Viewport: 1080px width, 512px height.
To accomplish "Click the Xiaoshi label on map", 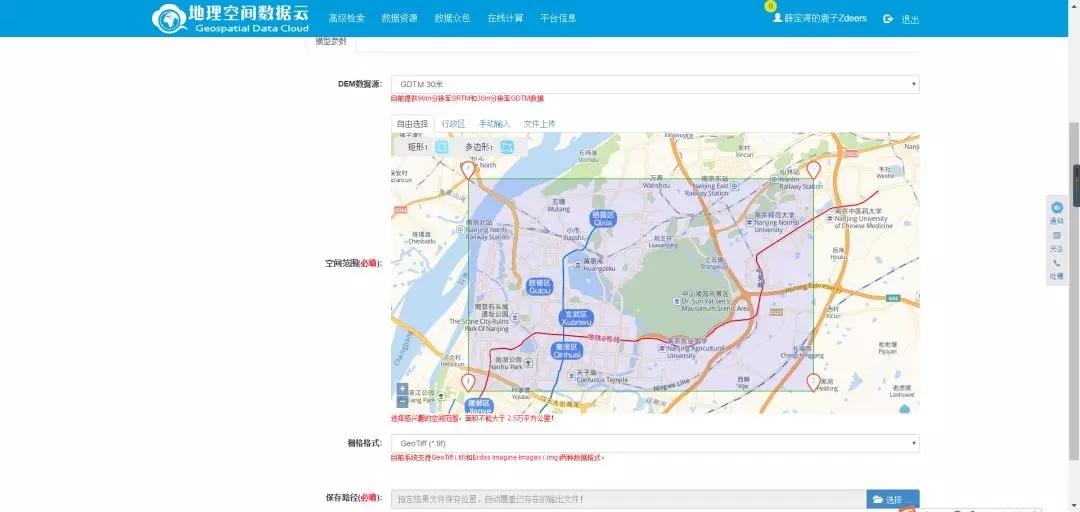I will point(573,234).
